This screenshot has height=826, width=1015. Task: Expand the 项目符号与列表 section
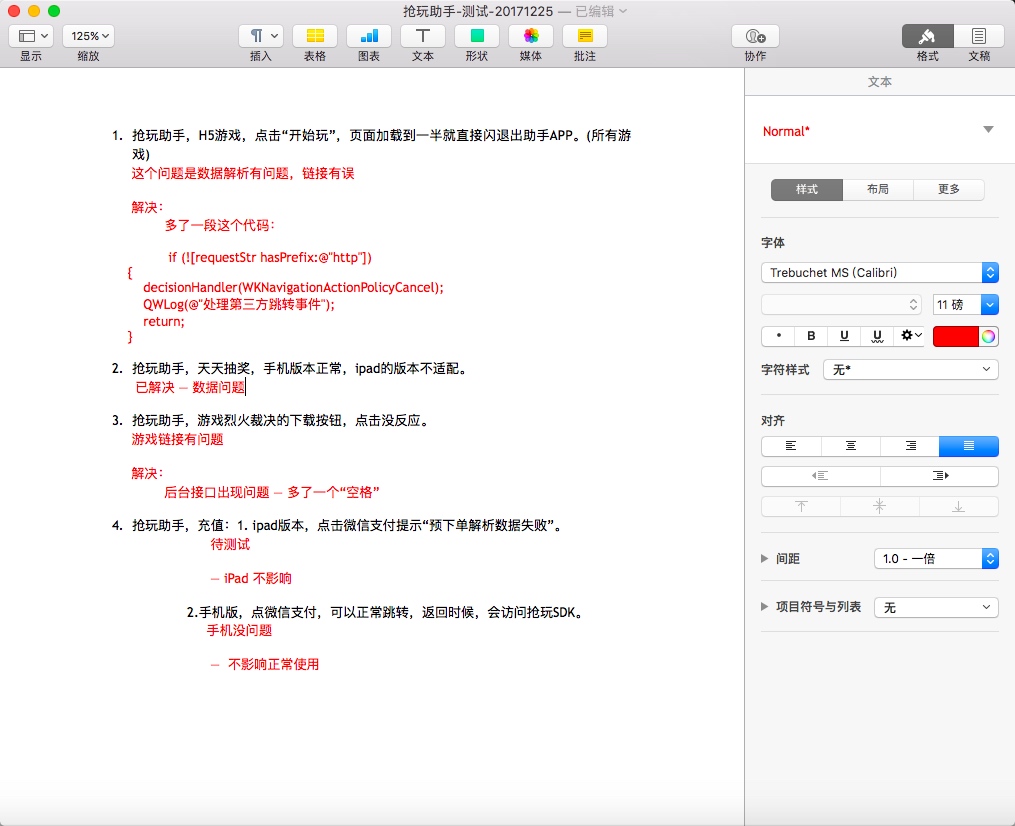(x=764, y=607)
